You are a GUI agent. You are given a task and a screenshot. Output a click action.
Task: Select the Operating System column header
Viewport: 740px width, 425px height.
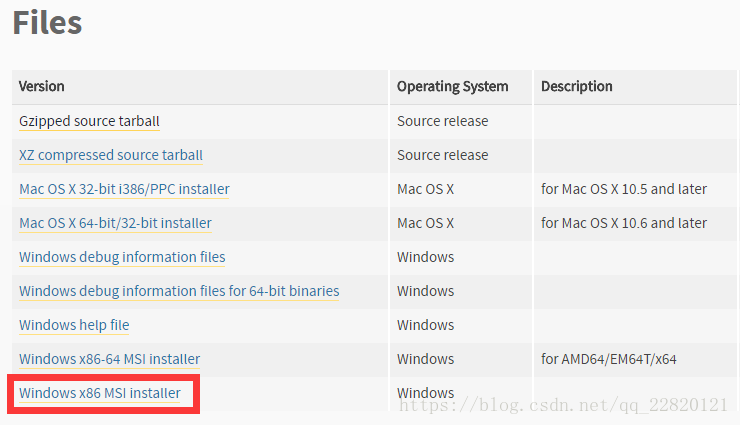point(452,87)
